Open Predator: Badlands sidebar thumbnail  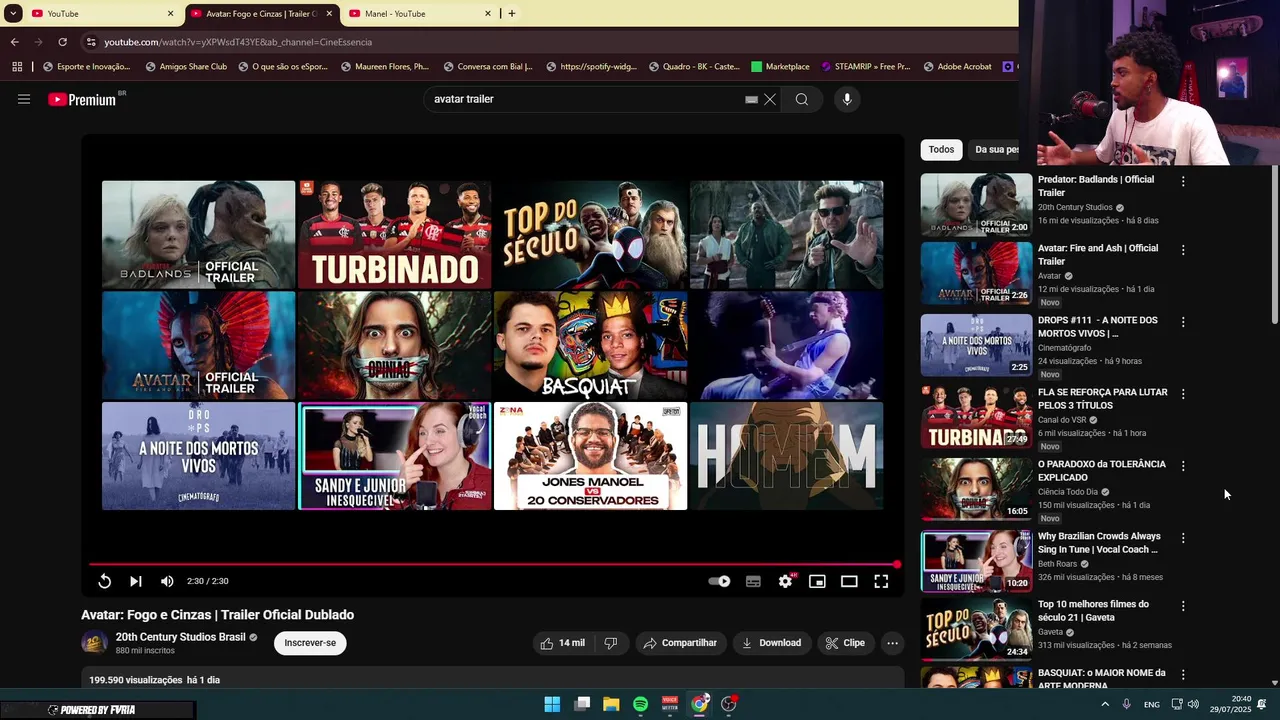[976, 205]
